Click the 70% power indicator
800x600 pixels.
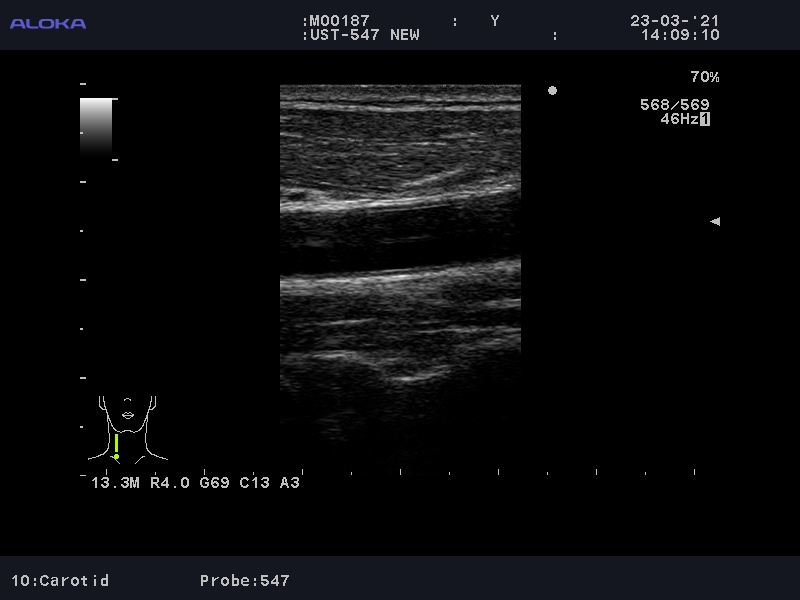pos(704,77)
